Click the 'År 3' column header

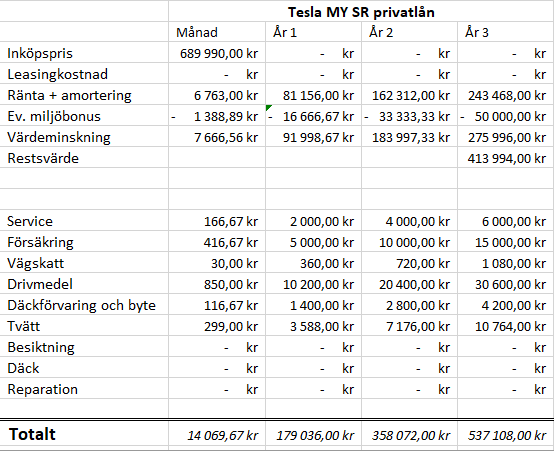[x=506, y=32]
